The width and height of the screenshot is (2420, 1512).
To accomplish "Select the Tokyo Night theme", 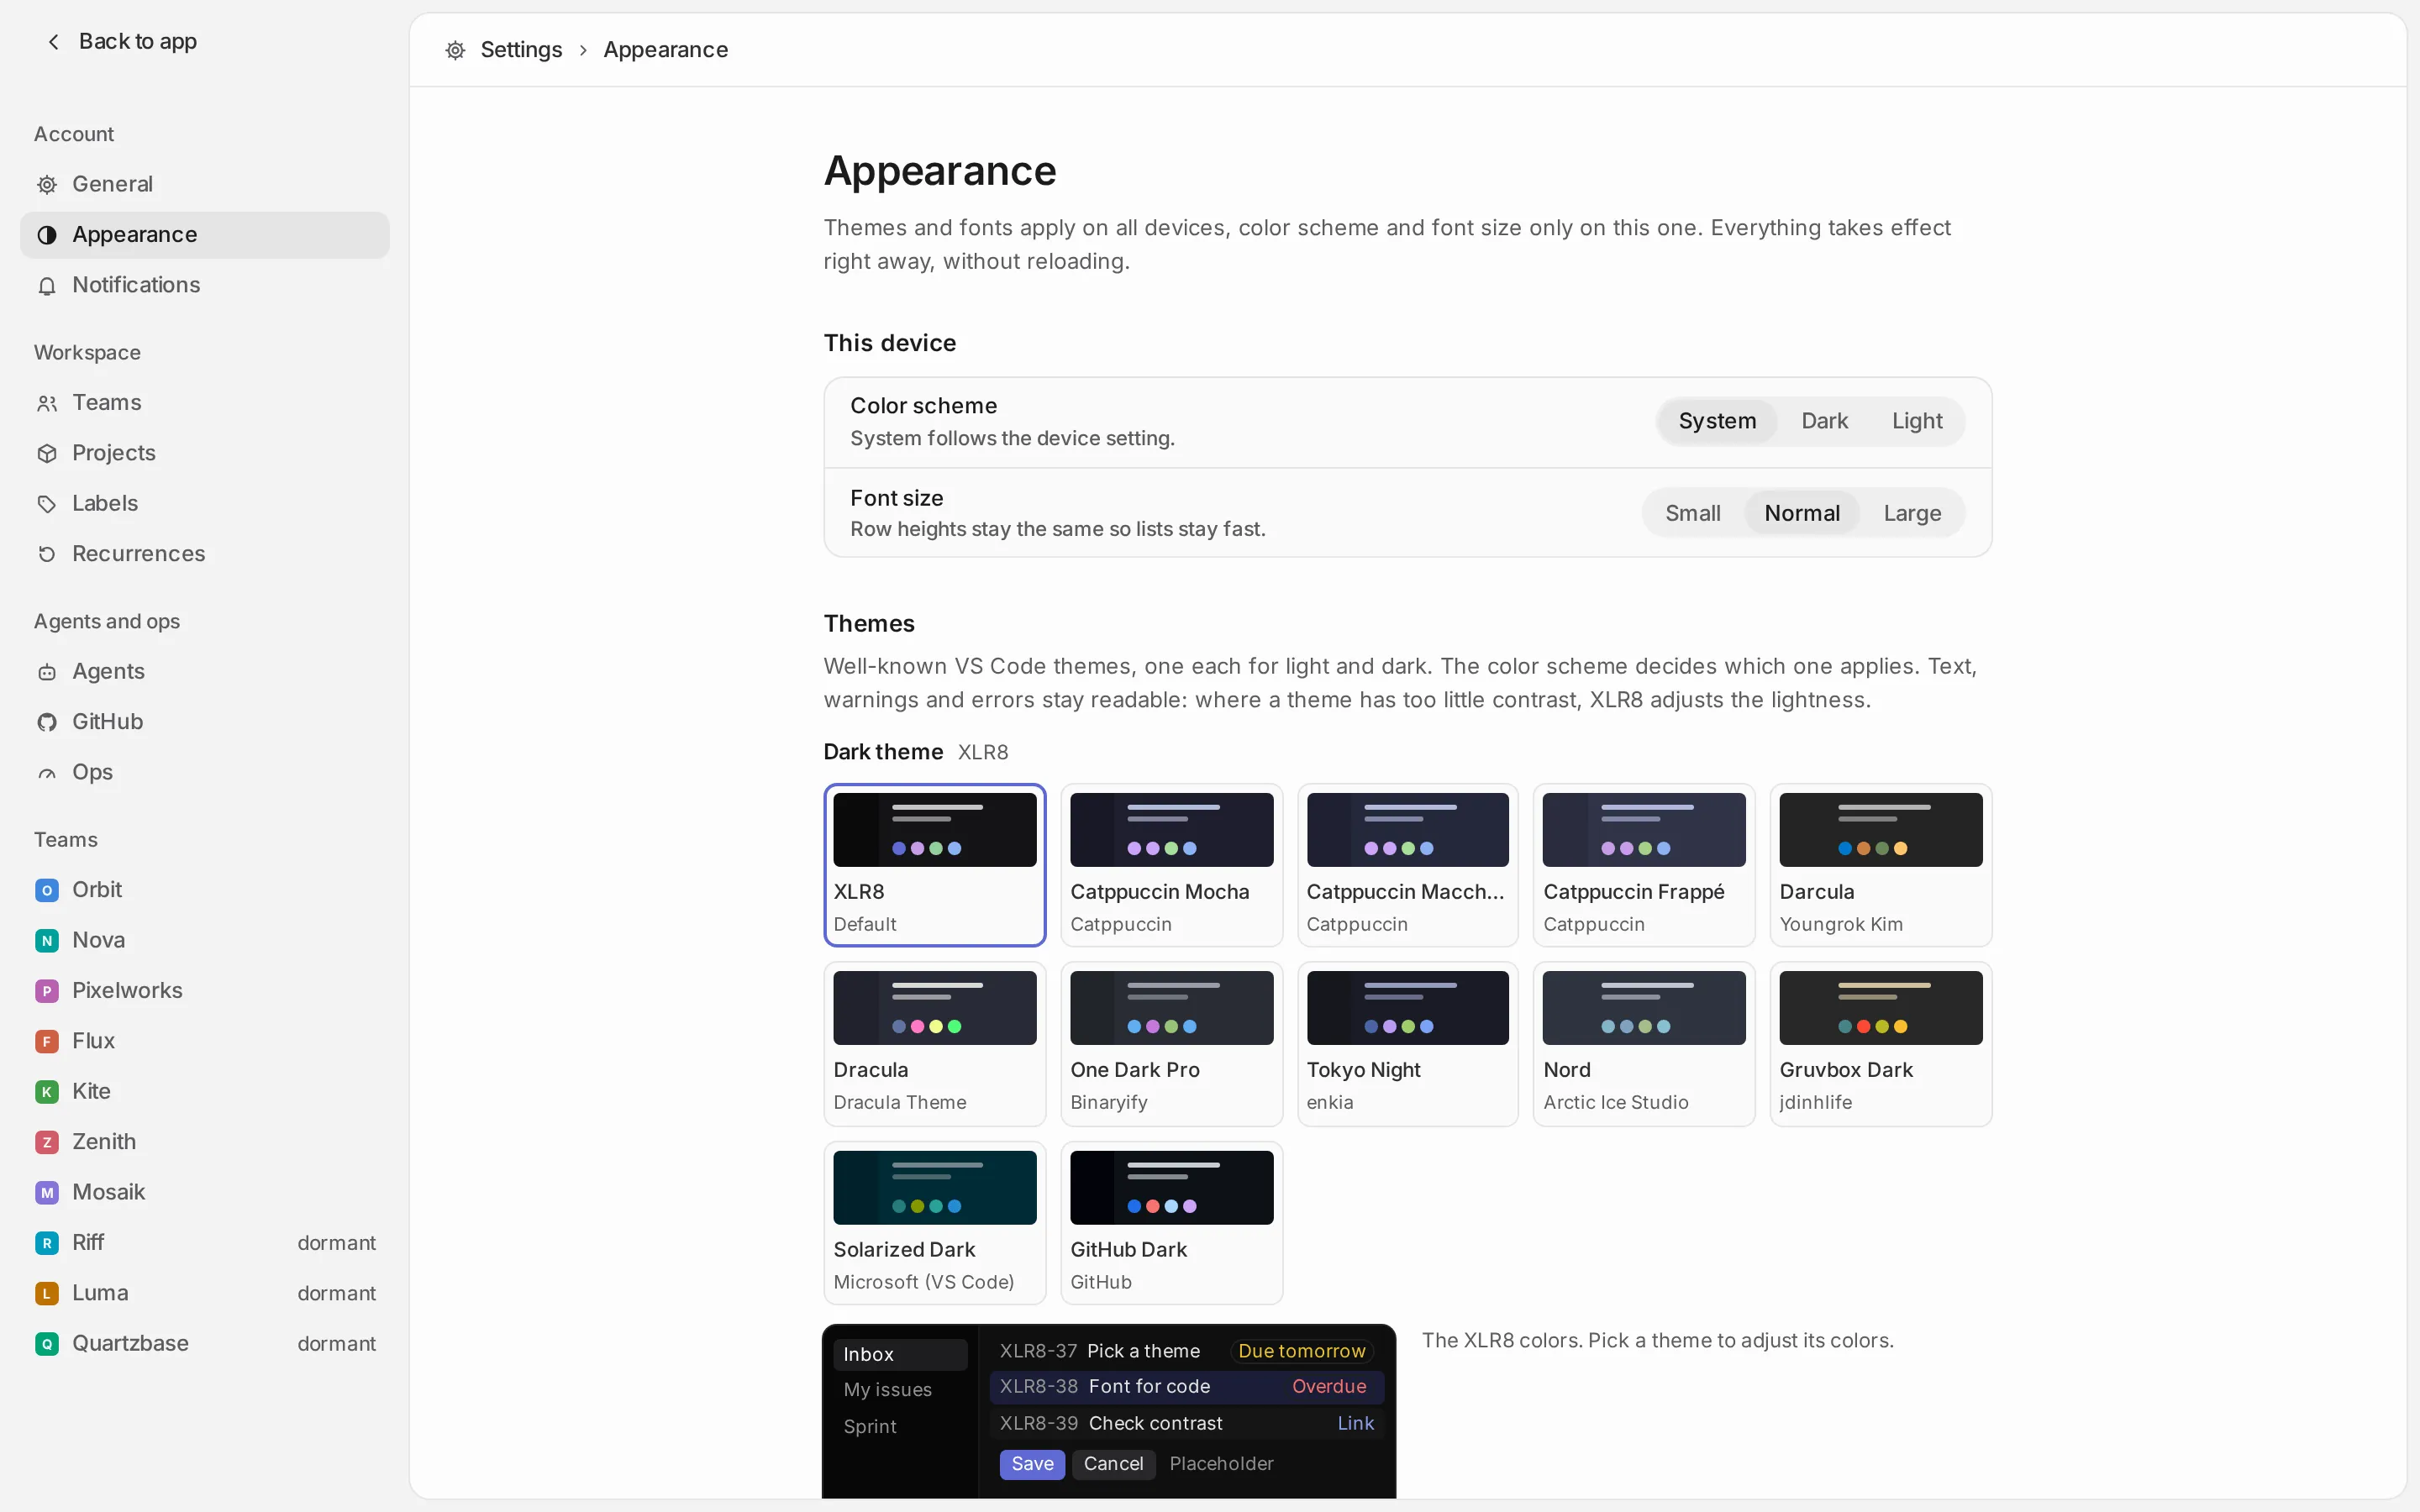I will (x=1407, y=1044).
